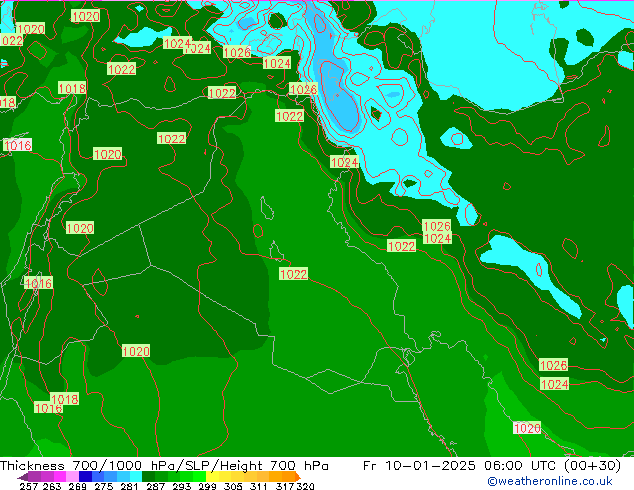The height and width of the screenshot is (490, 634).
Task: Click the legend value '320'
Action: [305, 486]
